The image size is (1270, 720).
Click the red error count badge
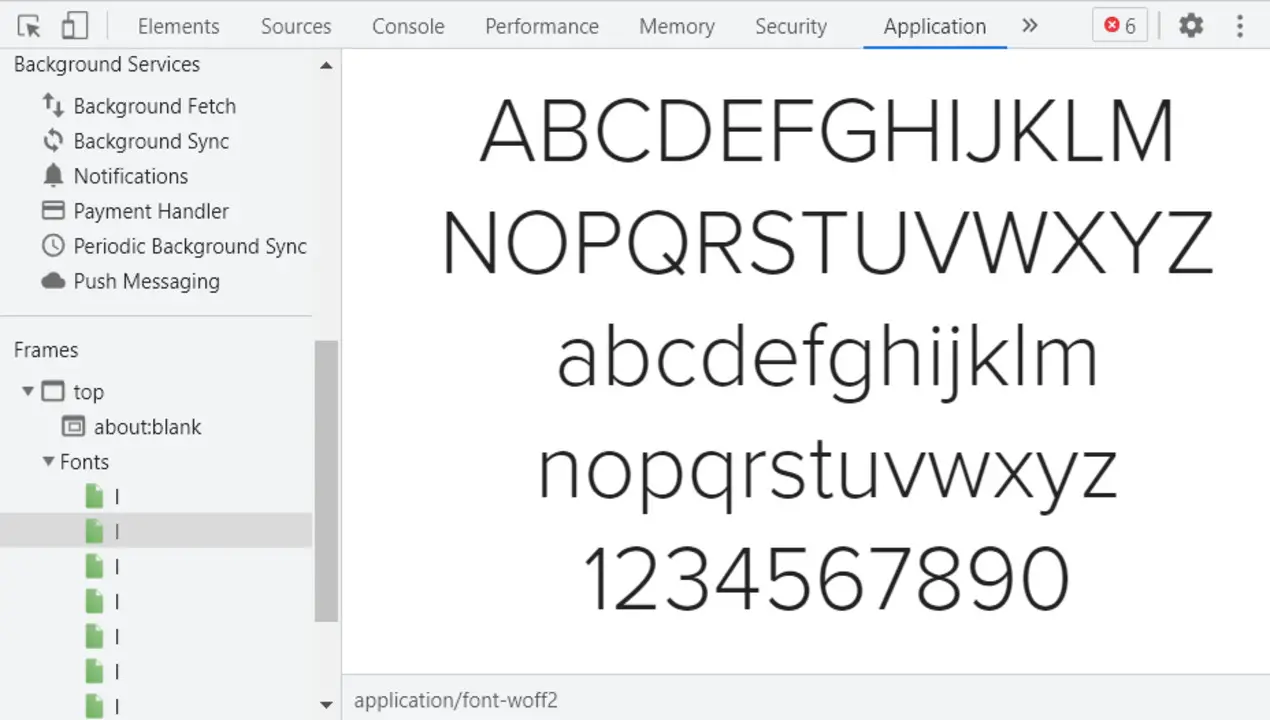click(x=1120, y=26)
